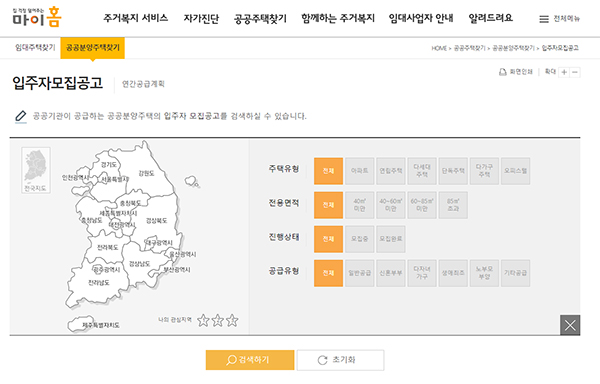Toggle the 다세대주택 housing type
The height and width of the screenshot is (384, 600).
tap(422, 171)
